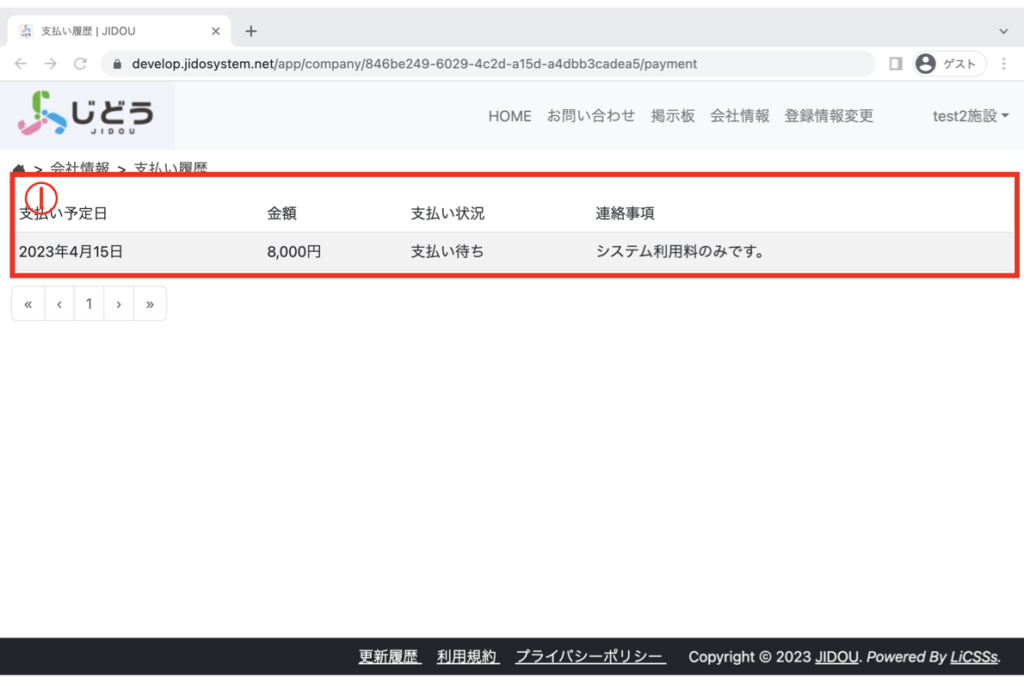This screenshot has height=683, width=1024.
Task: Click the URL address bar
Action: click(480, 63)
